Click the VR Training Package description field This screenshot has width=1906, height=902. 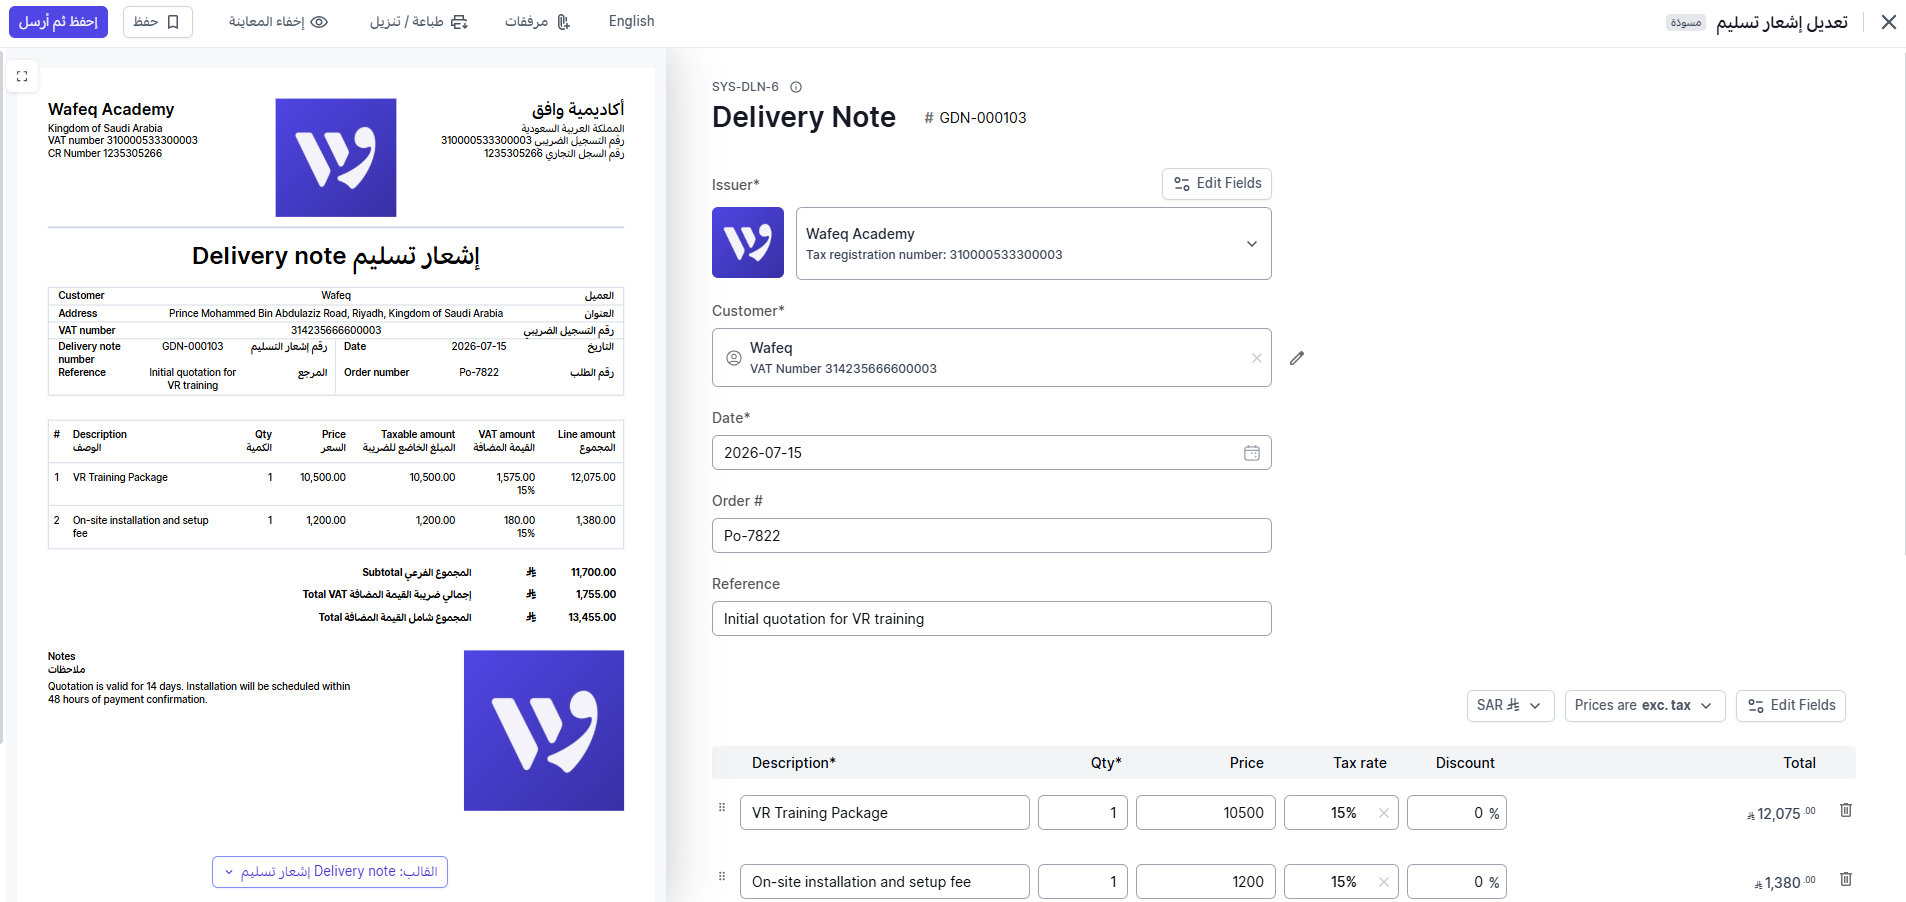tap(885, 813)
